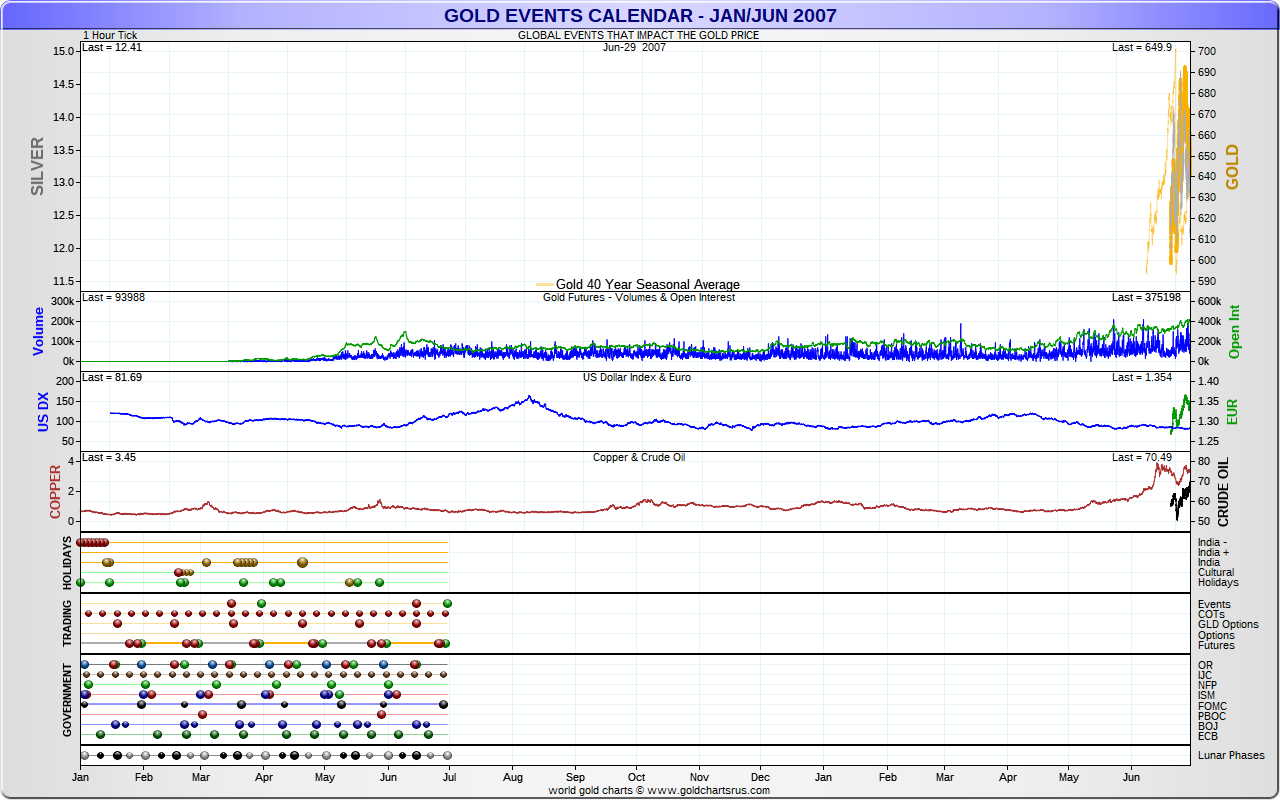Click the GLD Options row label
Viewport: 1280px width, 800px height.
1228,624
